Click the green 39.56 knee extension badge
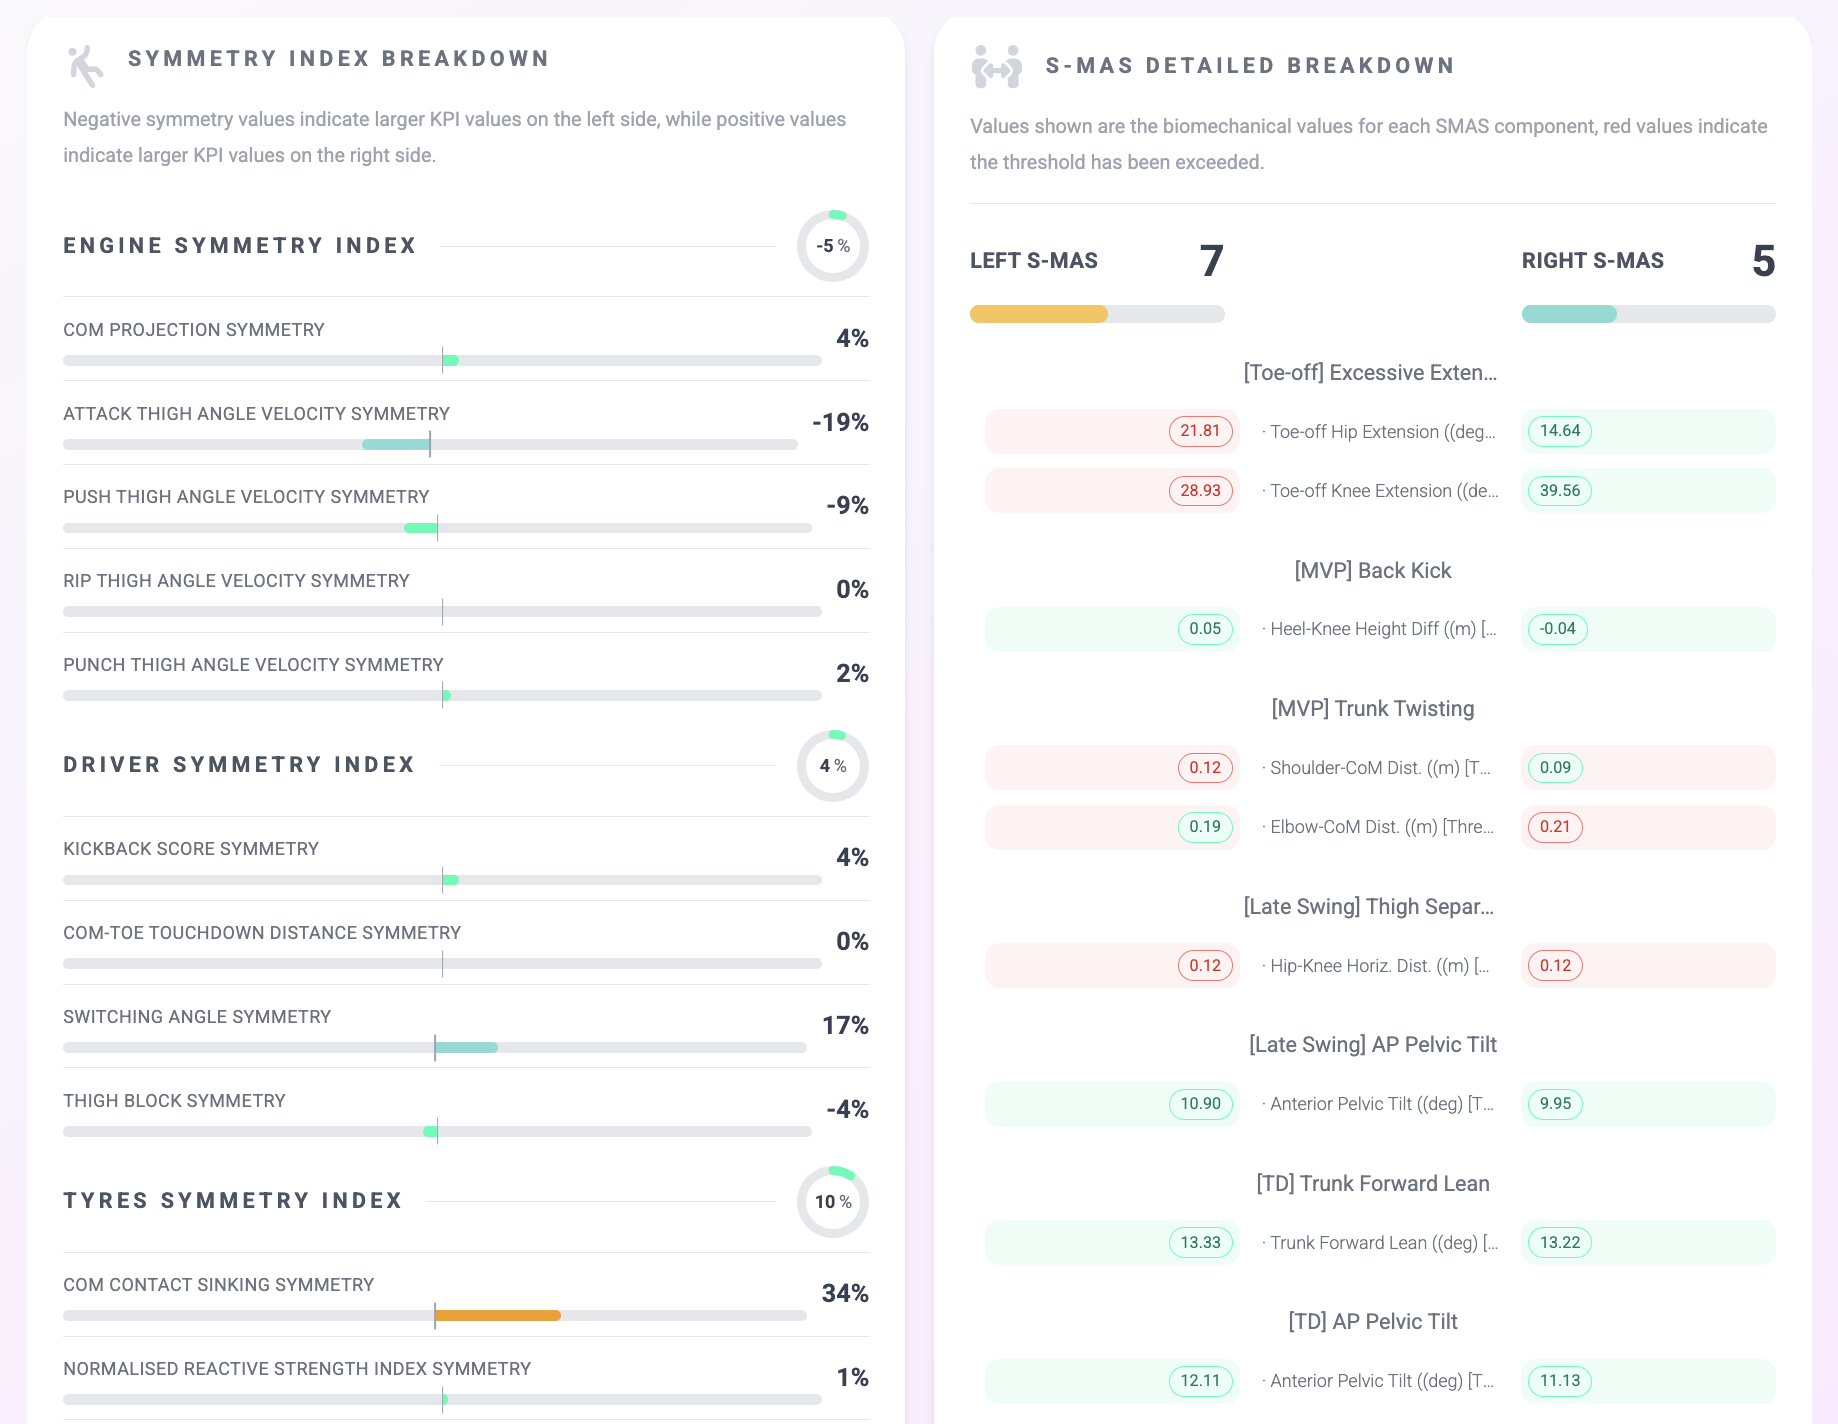1838x1424 pixels. tap(1560, 491)
